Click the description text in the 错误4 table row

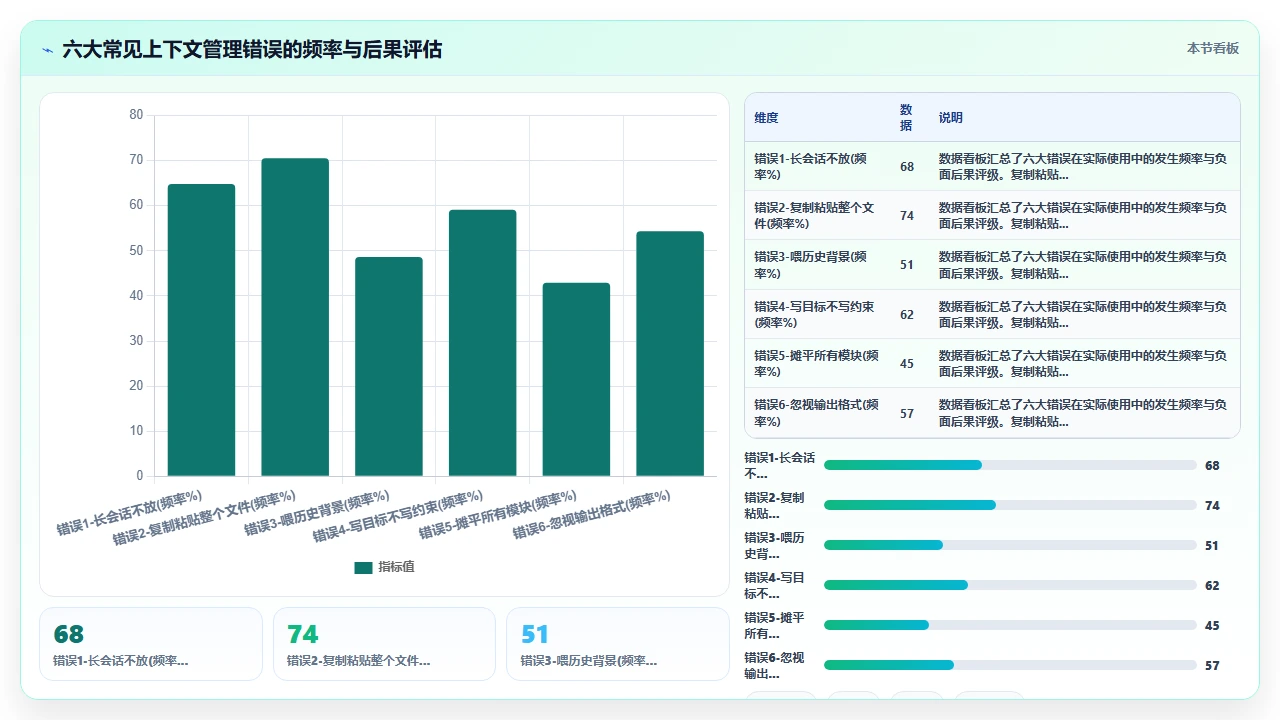(x=1082, y=313)
